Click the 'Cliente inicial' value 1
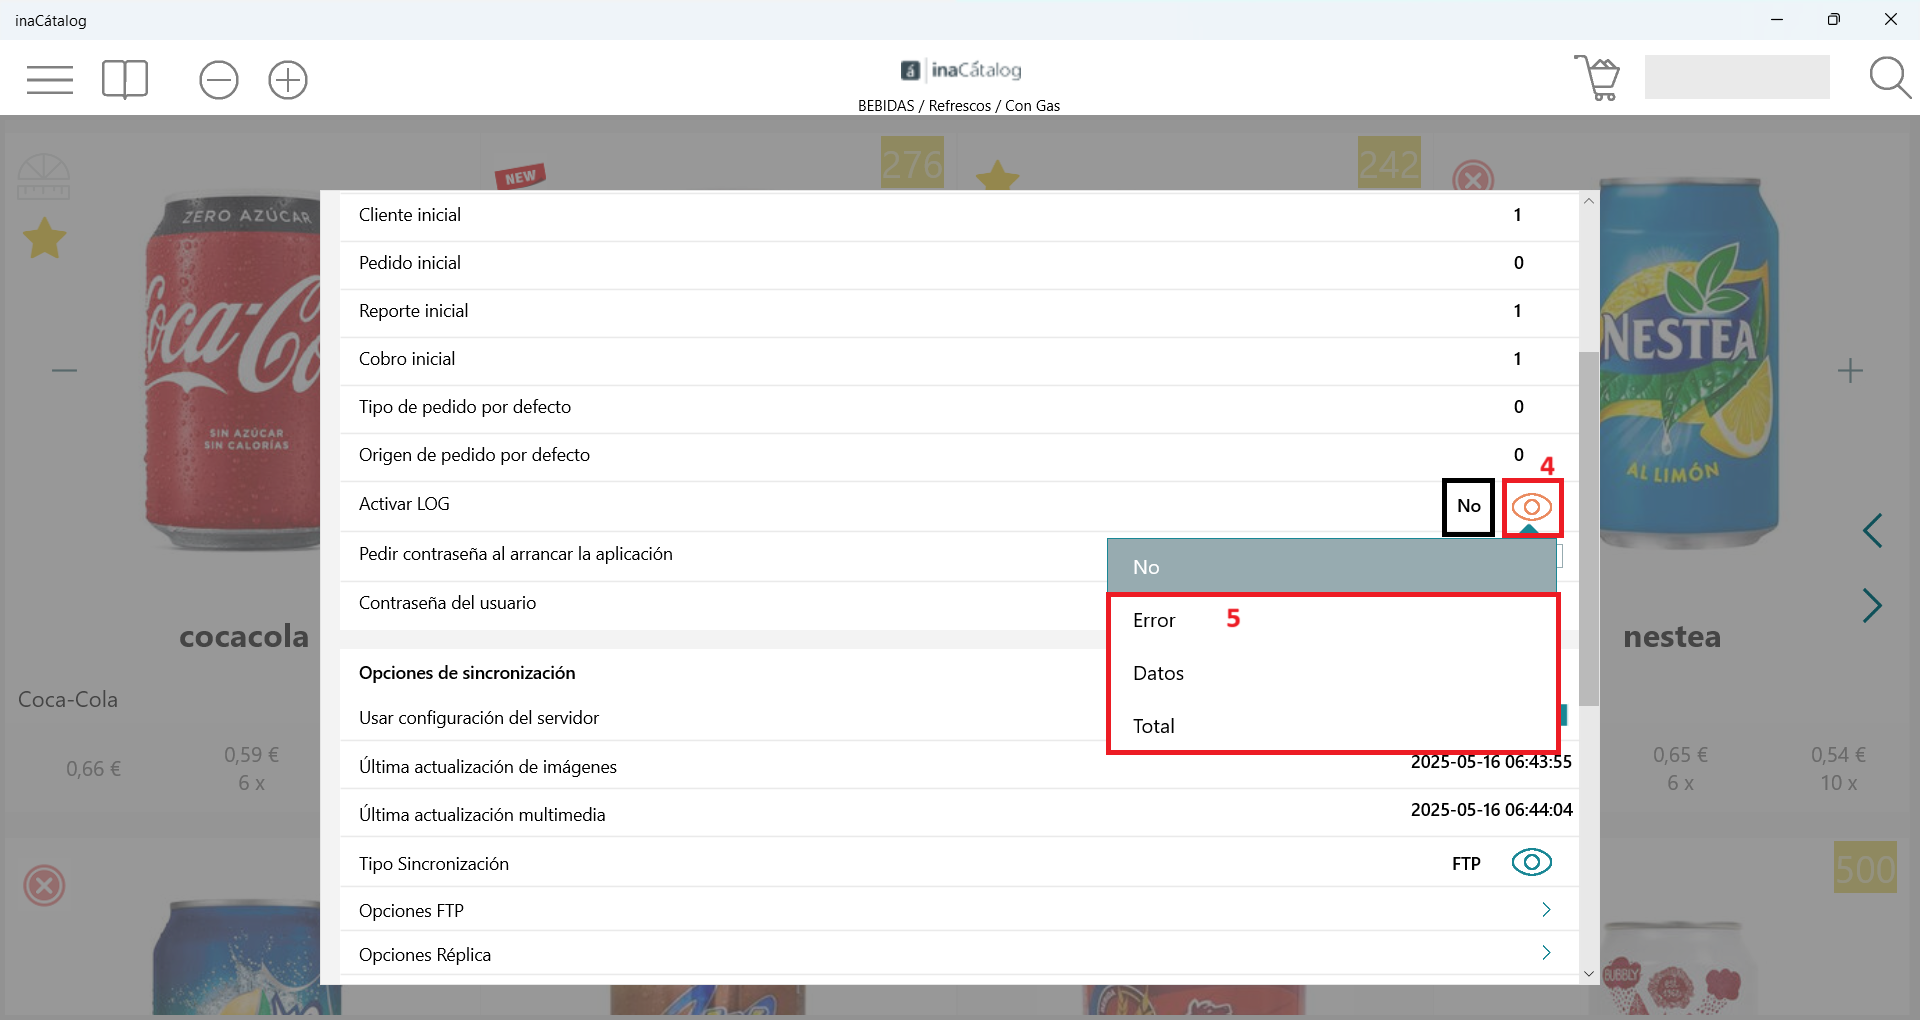 pyautogui.click(x=1517, y=215)
